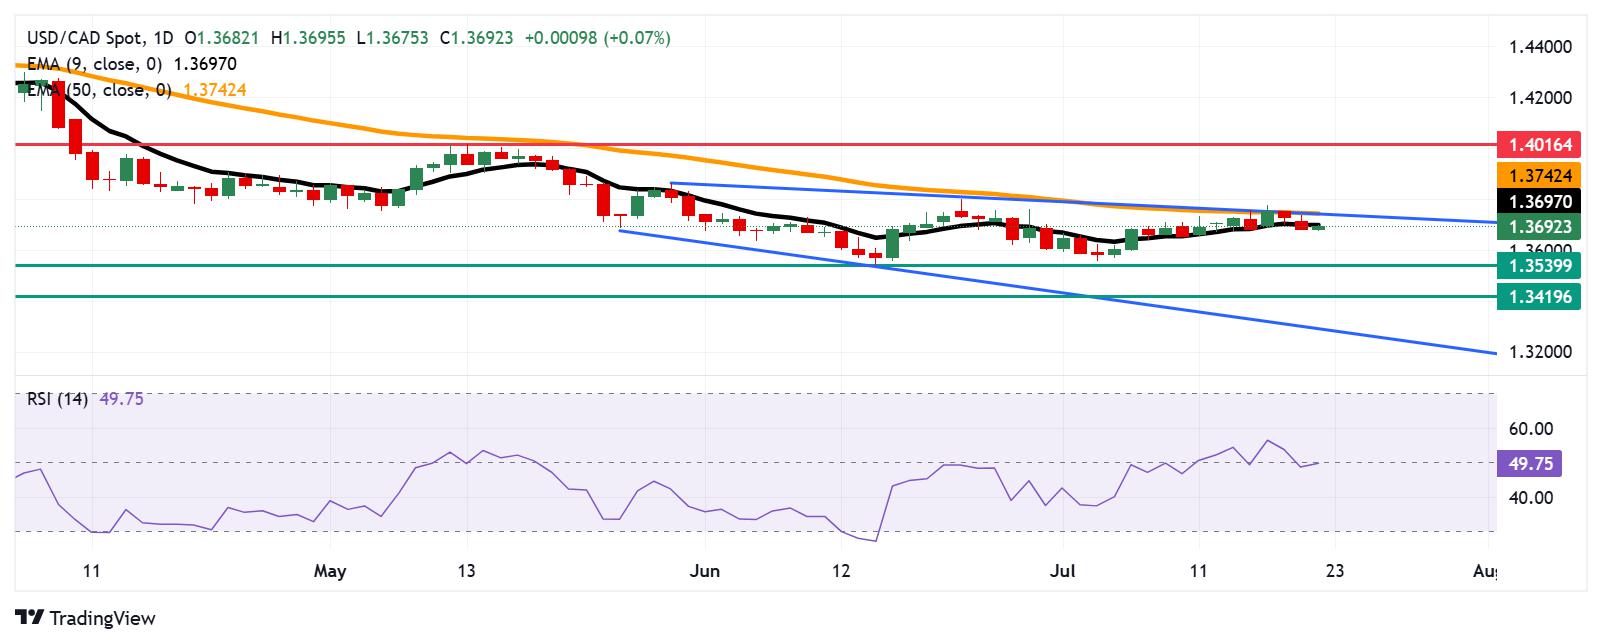
Task: Click the May label on time axis
Action: click(x=330, y=572)
